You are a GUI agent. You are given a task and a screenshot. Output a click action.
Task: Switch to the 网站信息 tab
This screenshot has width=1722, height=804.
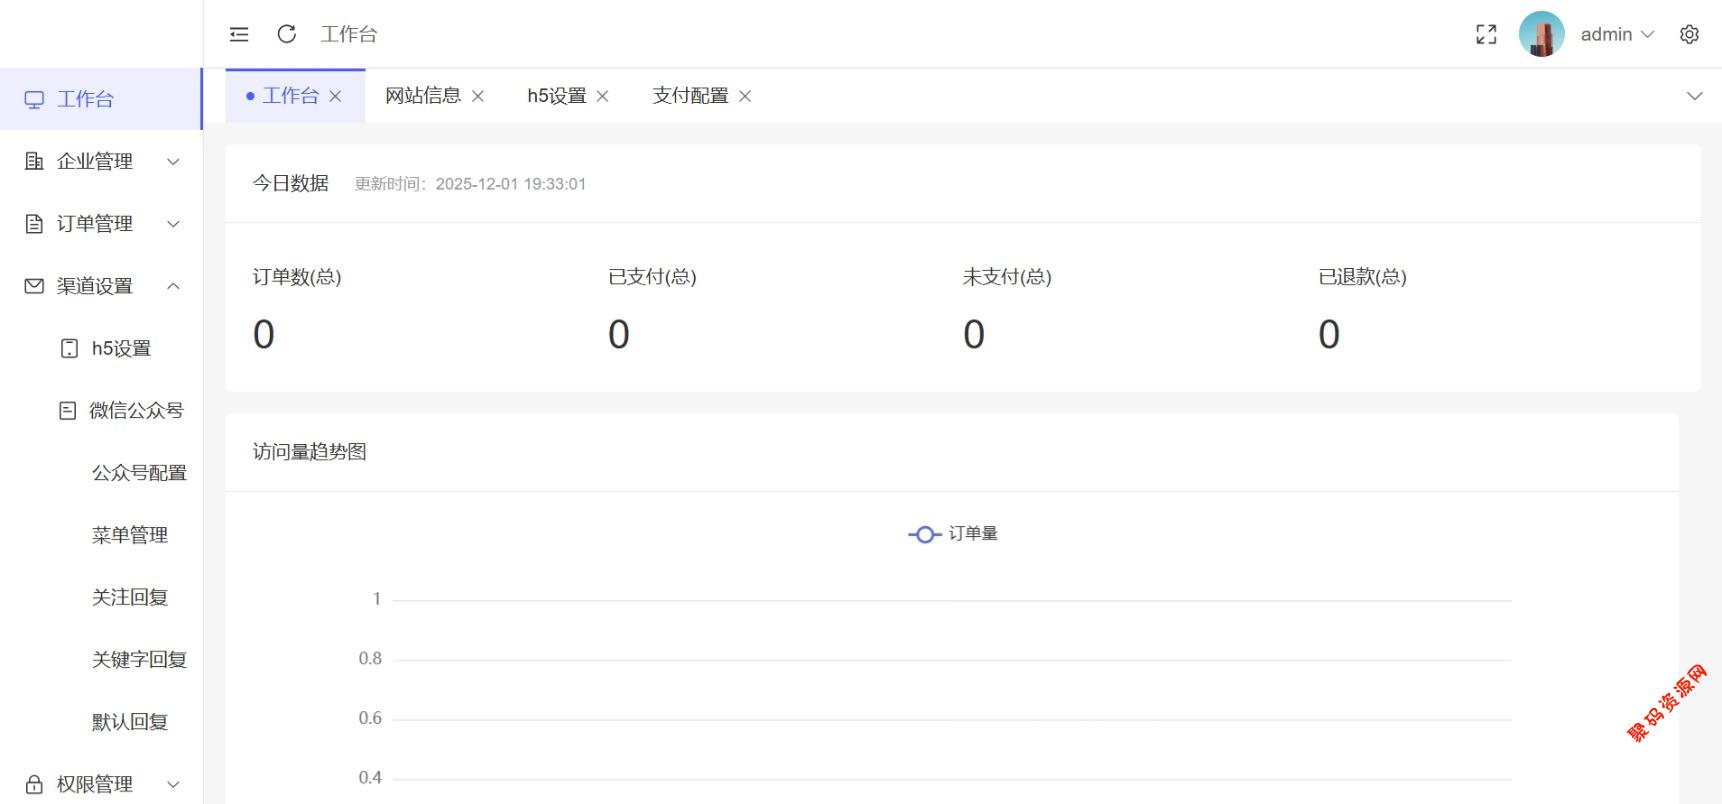tap(423, 96)
